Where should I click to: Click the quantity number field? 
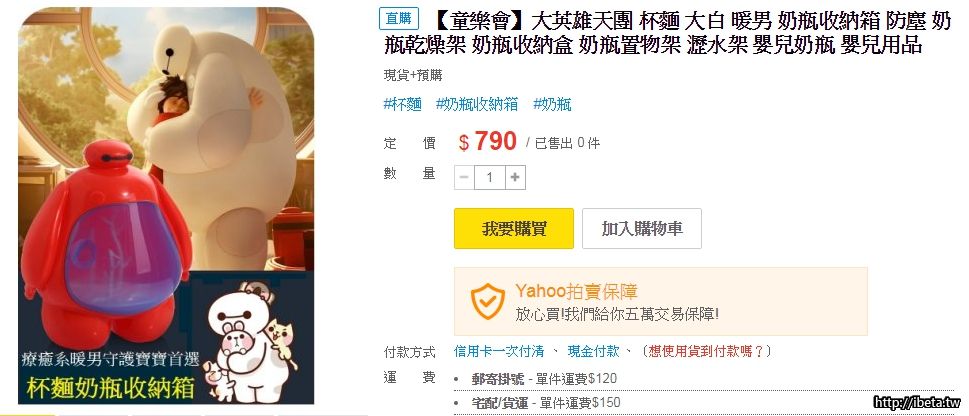pyautogui.click(x=489, y=177)
